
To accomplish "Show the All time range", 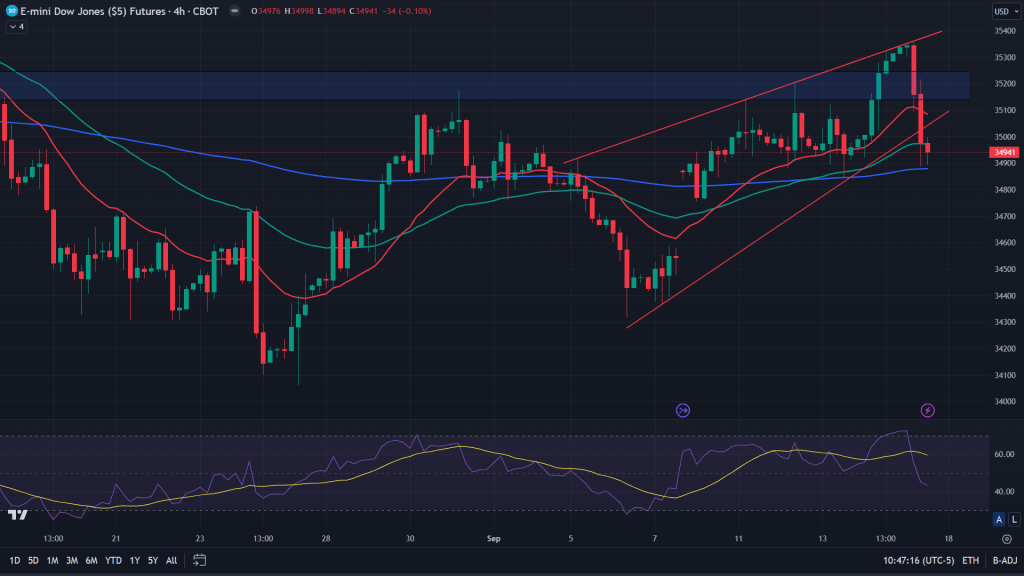I will (x=172, y=559).
